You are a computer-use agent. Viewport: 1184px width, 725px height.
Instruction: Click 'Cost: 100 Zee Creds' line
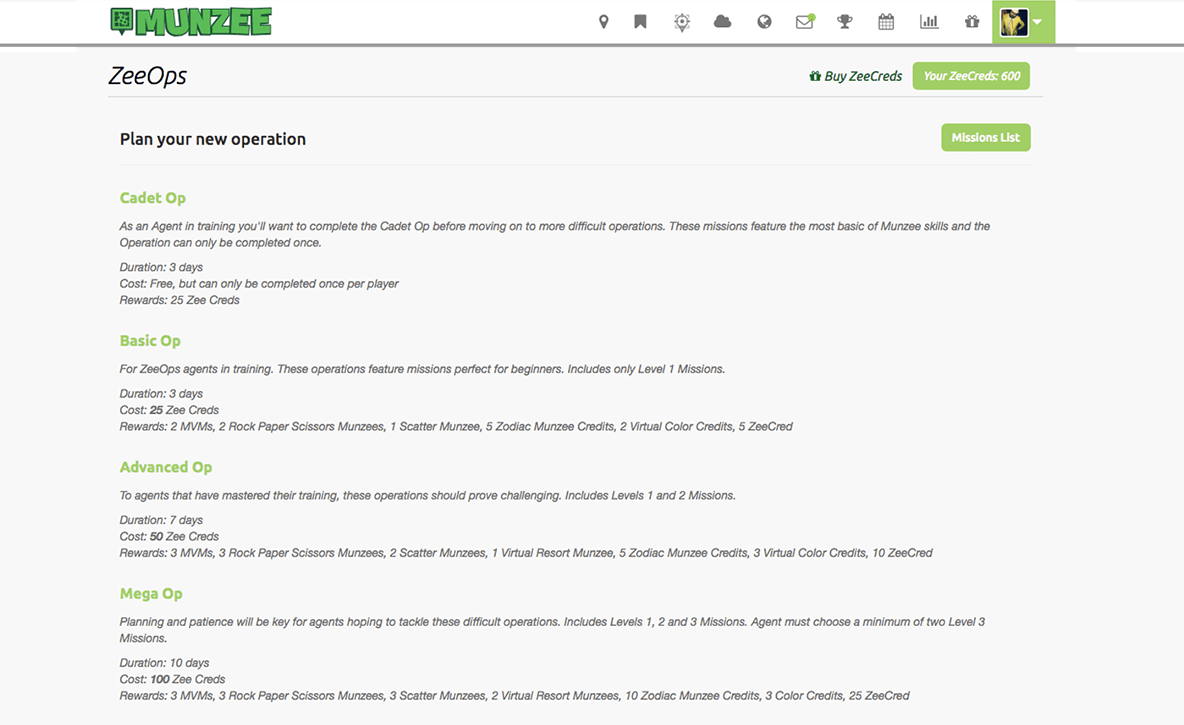click(x=172, y=679)
